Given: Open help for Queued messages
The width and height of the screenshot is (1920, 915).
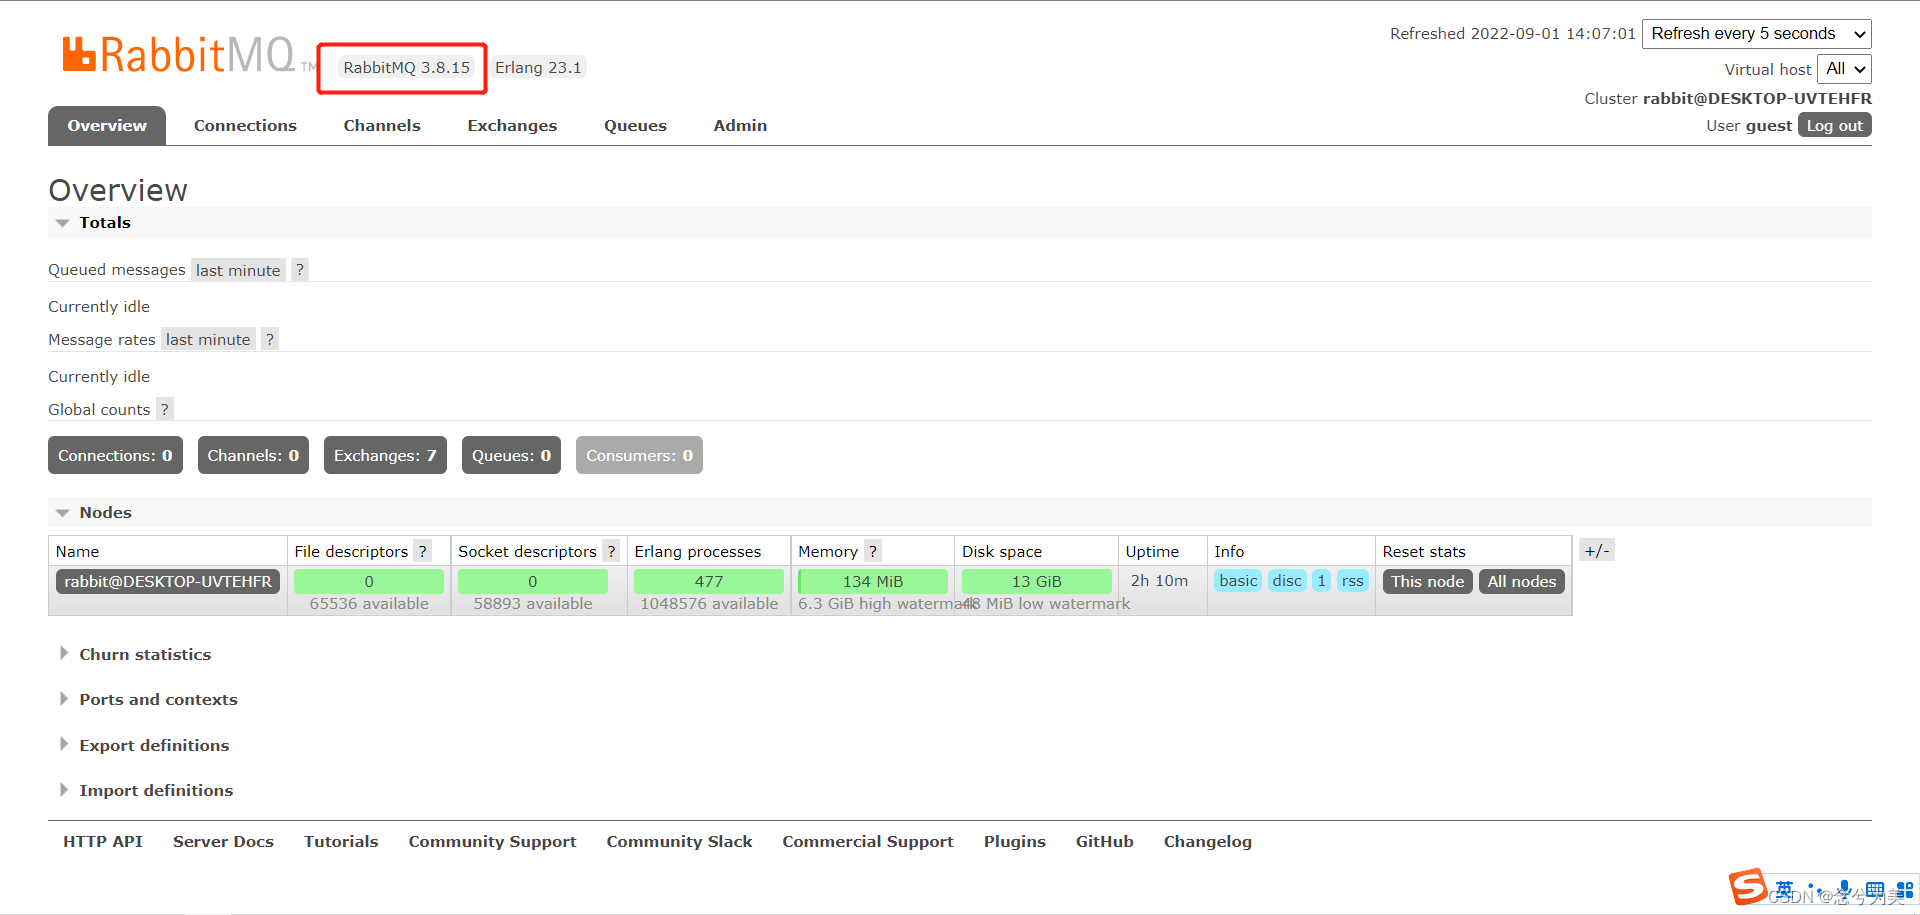Looking at the screenshot, I should pyautogui.click(x=299, y=270).
